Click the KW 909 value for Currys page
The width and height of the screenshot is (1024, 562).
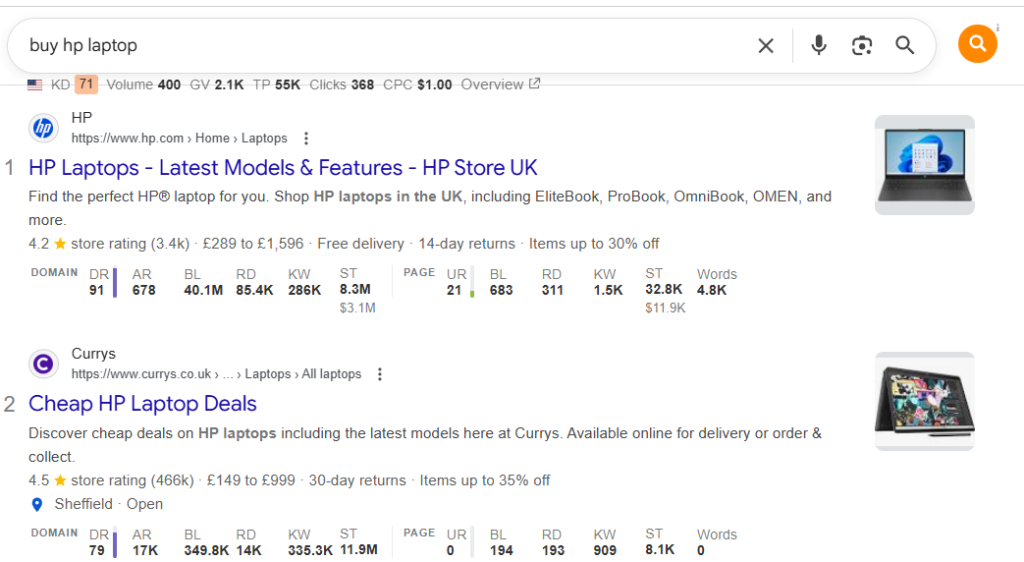(605, 550)
